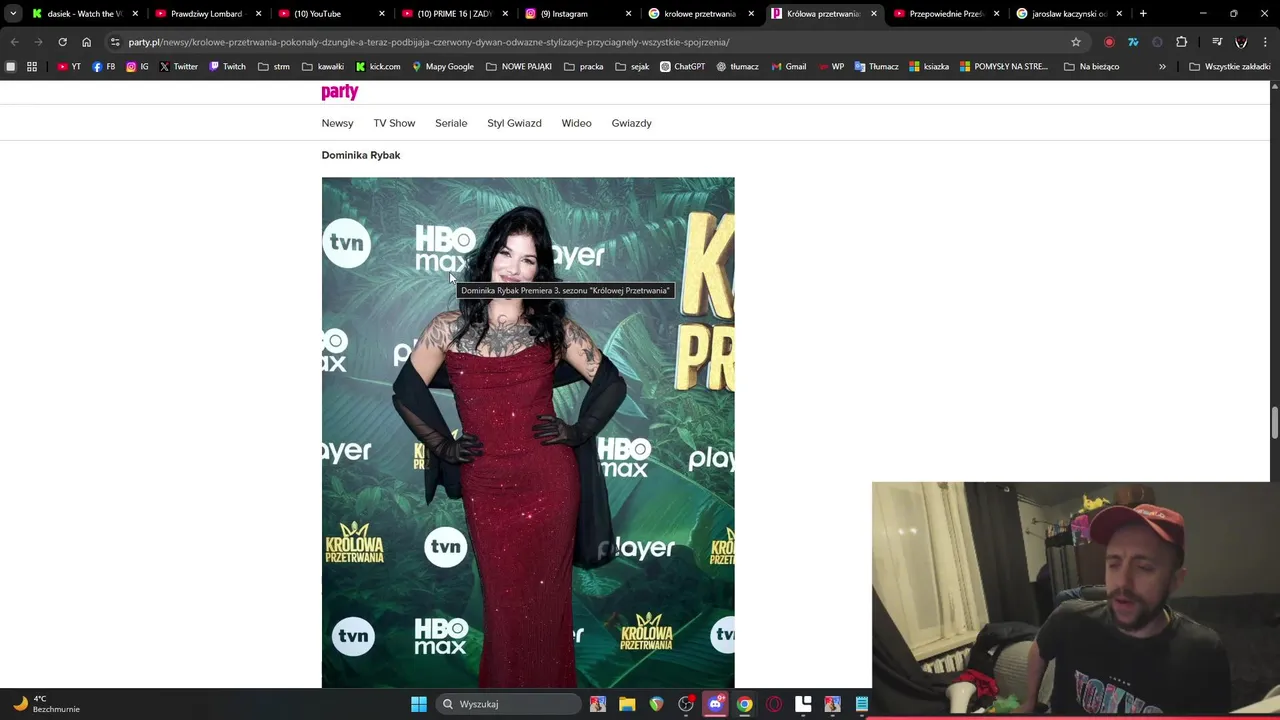Open OBS Studio from the taskbar
This screenshot has height=720, width=1280.
click(x=686, y=704)
